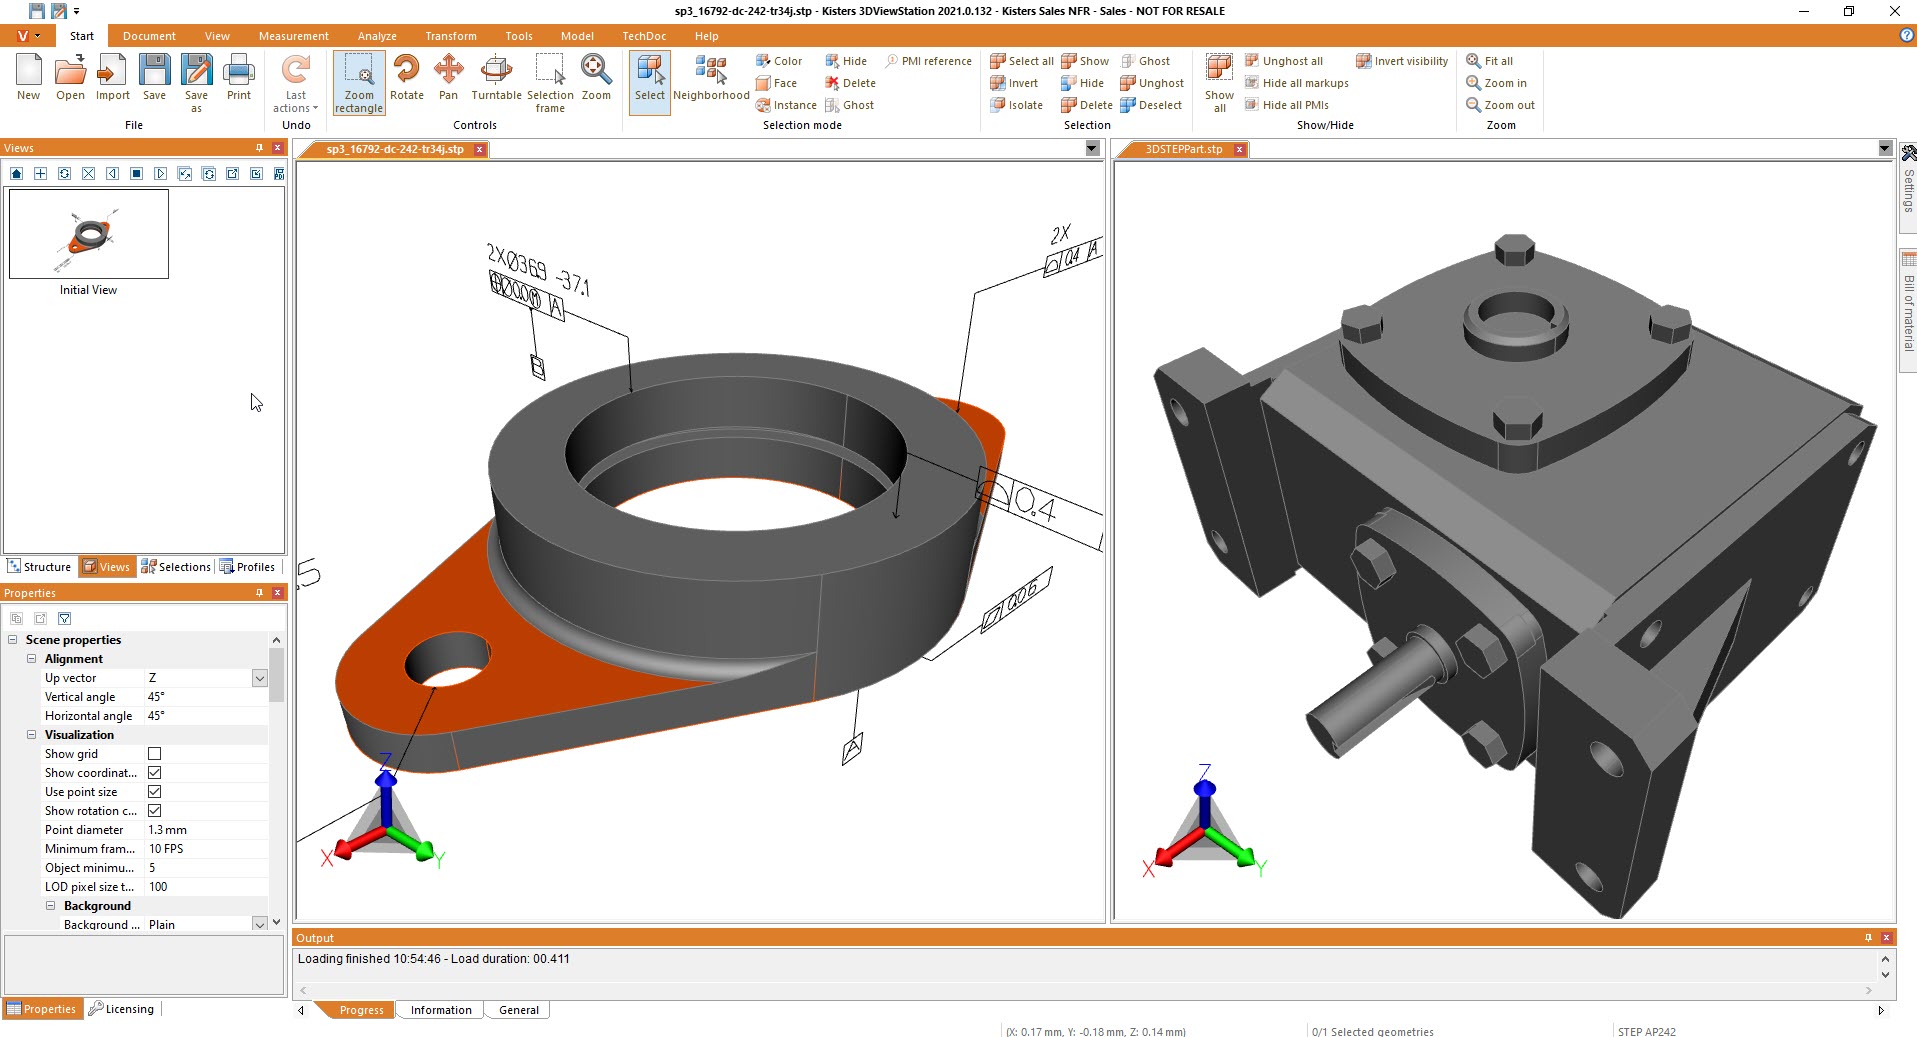Screen dimensions: 1917x1037
Task: Activate the Zoom rectangle tool
Action: 359,83
